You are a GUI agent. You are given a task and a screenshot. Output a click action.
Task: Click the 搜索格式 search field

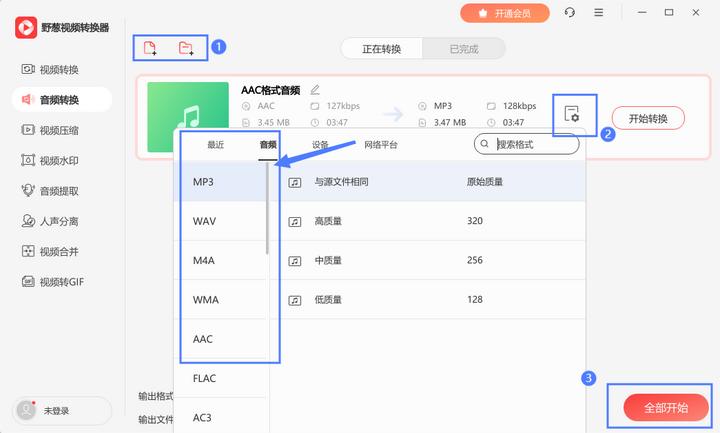point(526,144)
